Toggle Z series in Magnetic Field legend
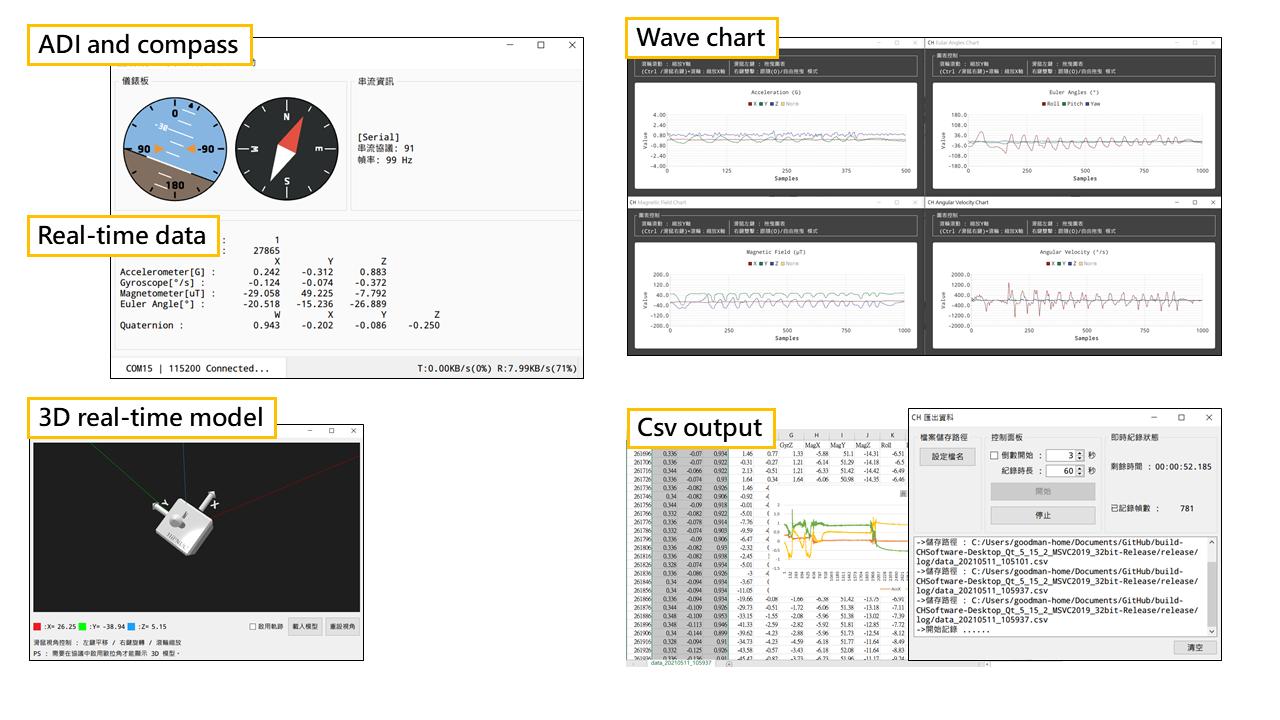Screen dimensions: 1280x720 (x=774, y=263)
